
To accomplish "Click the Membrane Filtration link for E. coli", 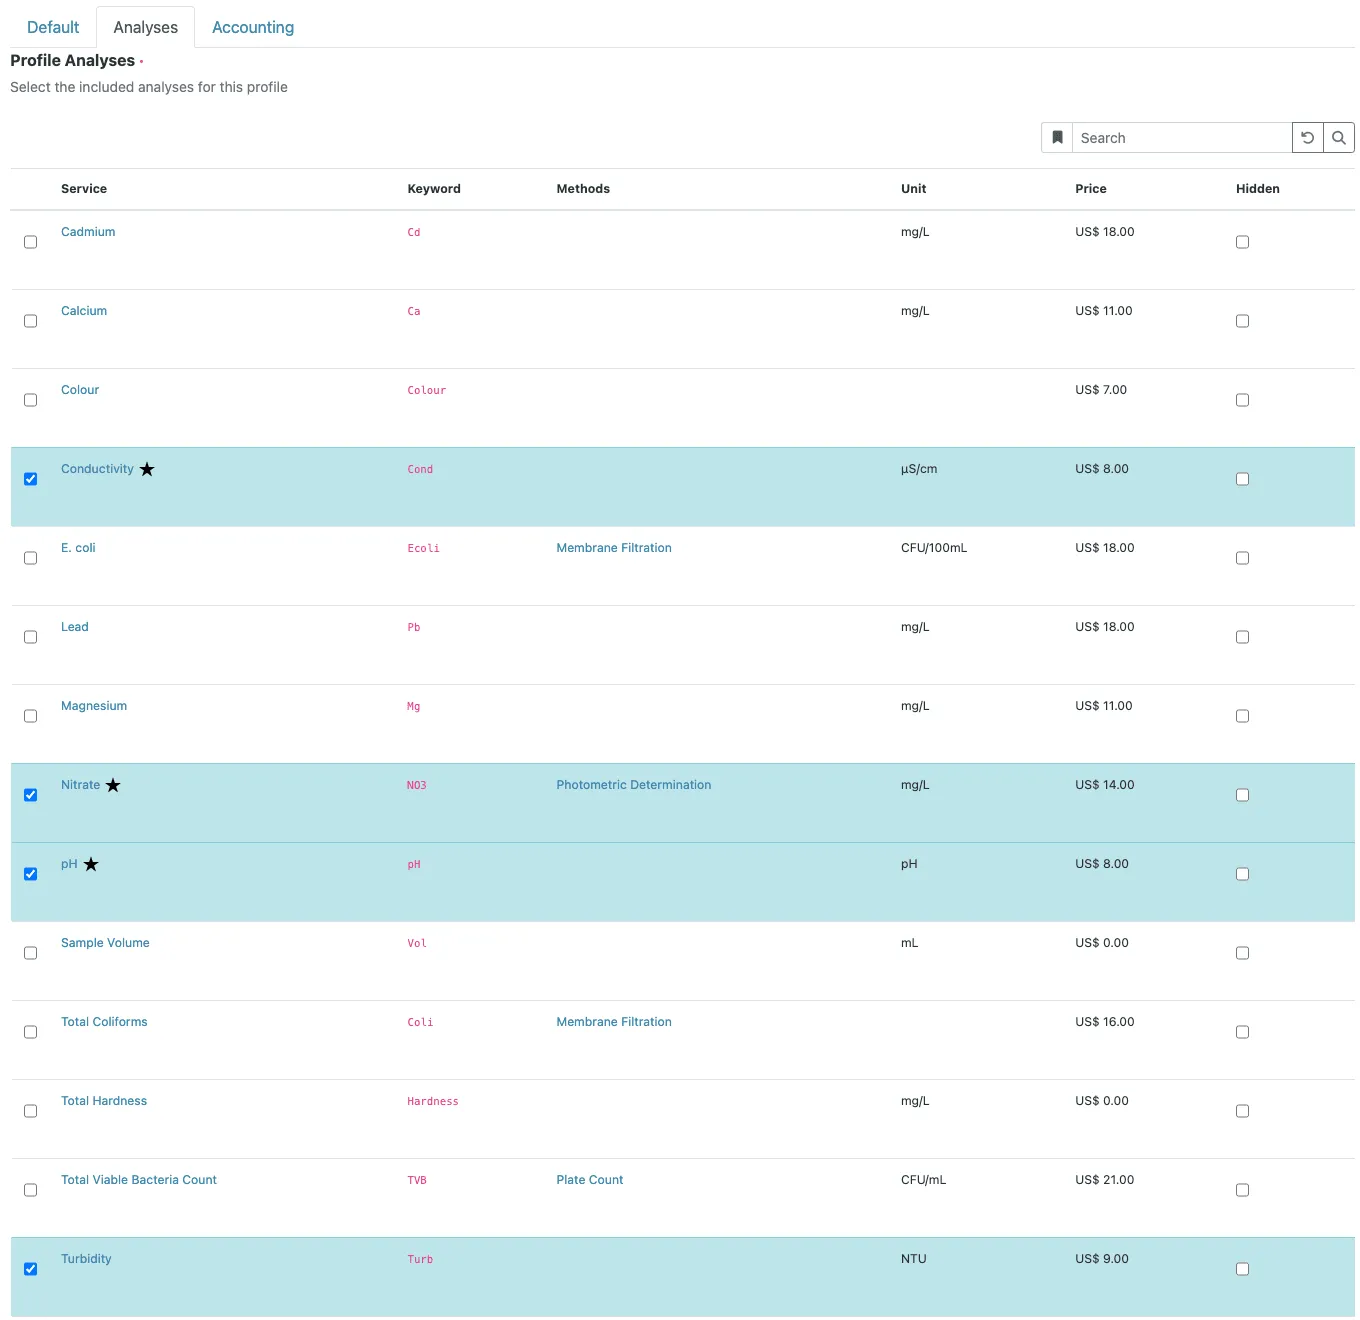I will [x=614, y=548].
